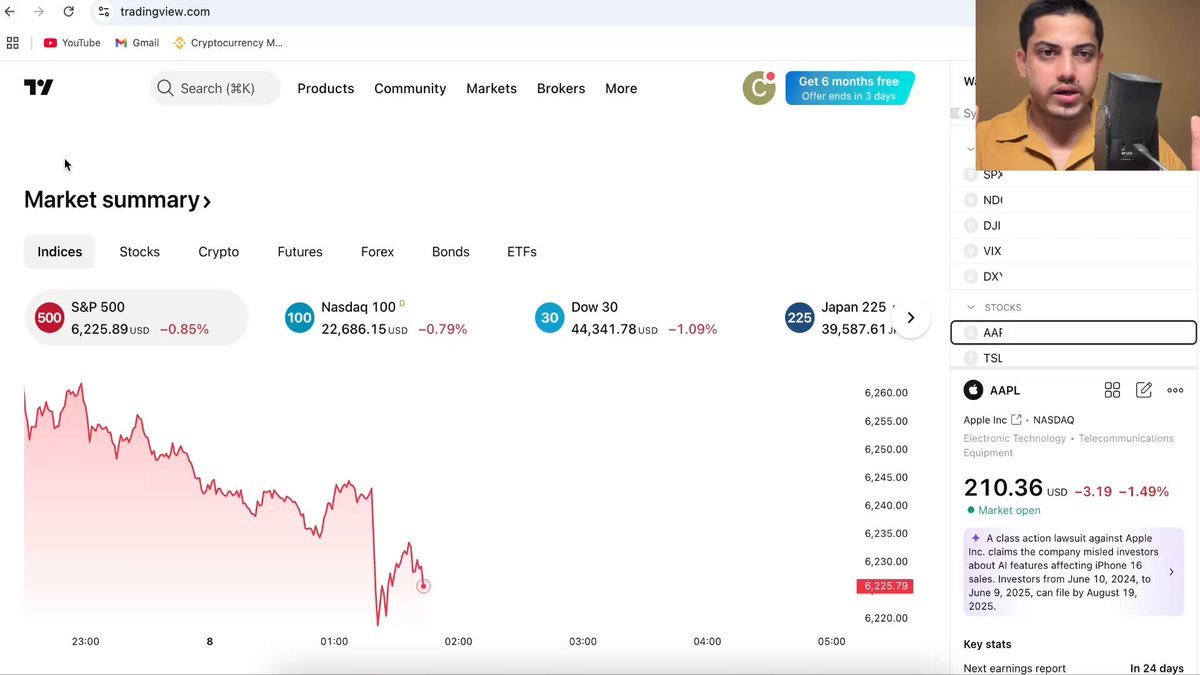The image size is (1200, 675).
Task: Select SPX row in watchlist
Action: pos(1075,174)
